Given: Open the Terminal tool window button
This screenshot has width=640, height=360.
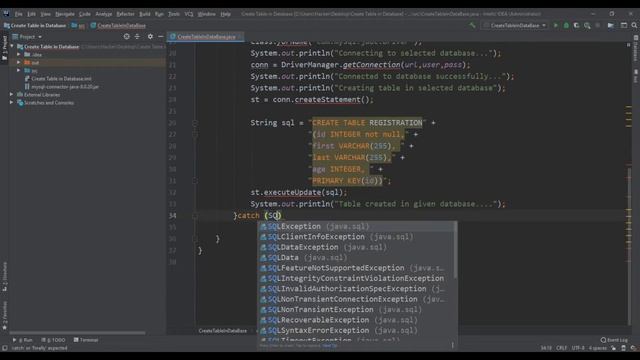Looking at the screenshot, I should pyautogui.click(x=86, y=340).
